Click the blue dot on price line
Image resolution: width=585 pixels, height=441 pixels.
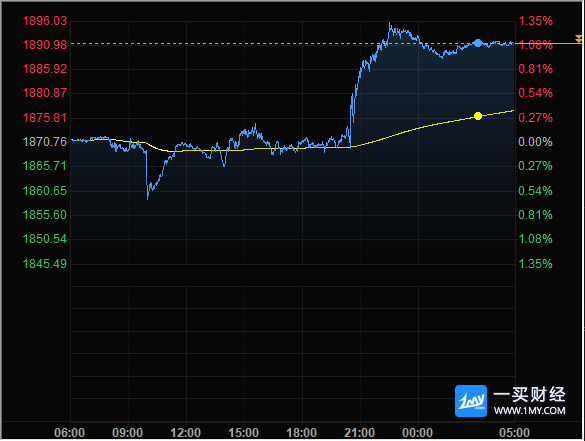(x=478, y=43)
